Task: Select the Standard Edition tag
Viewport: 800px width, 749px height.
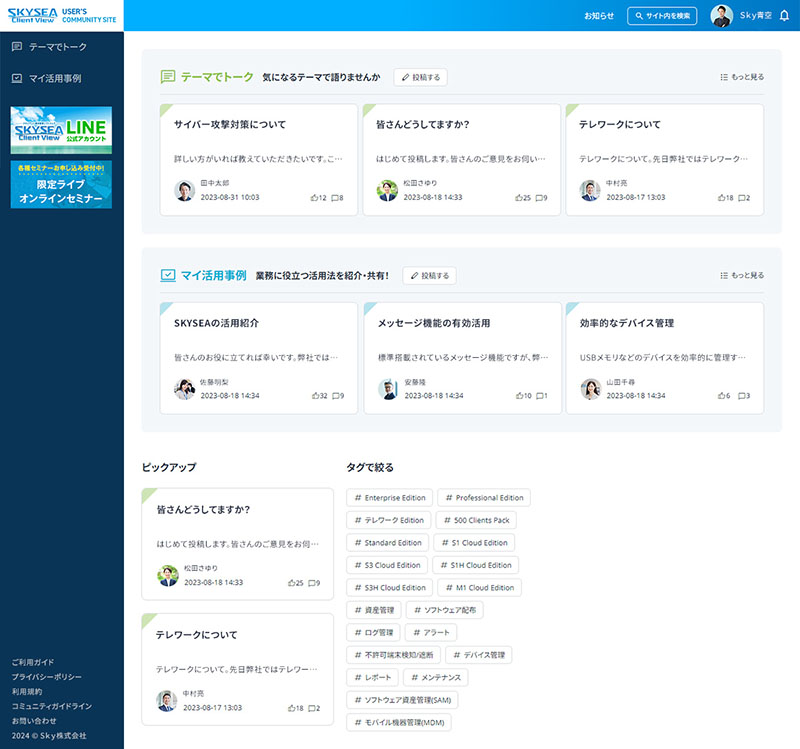Action: click(x=388, y=542)
